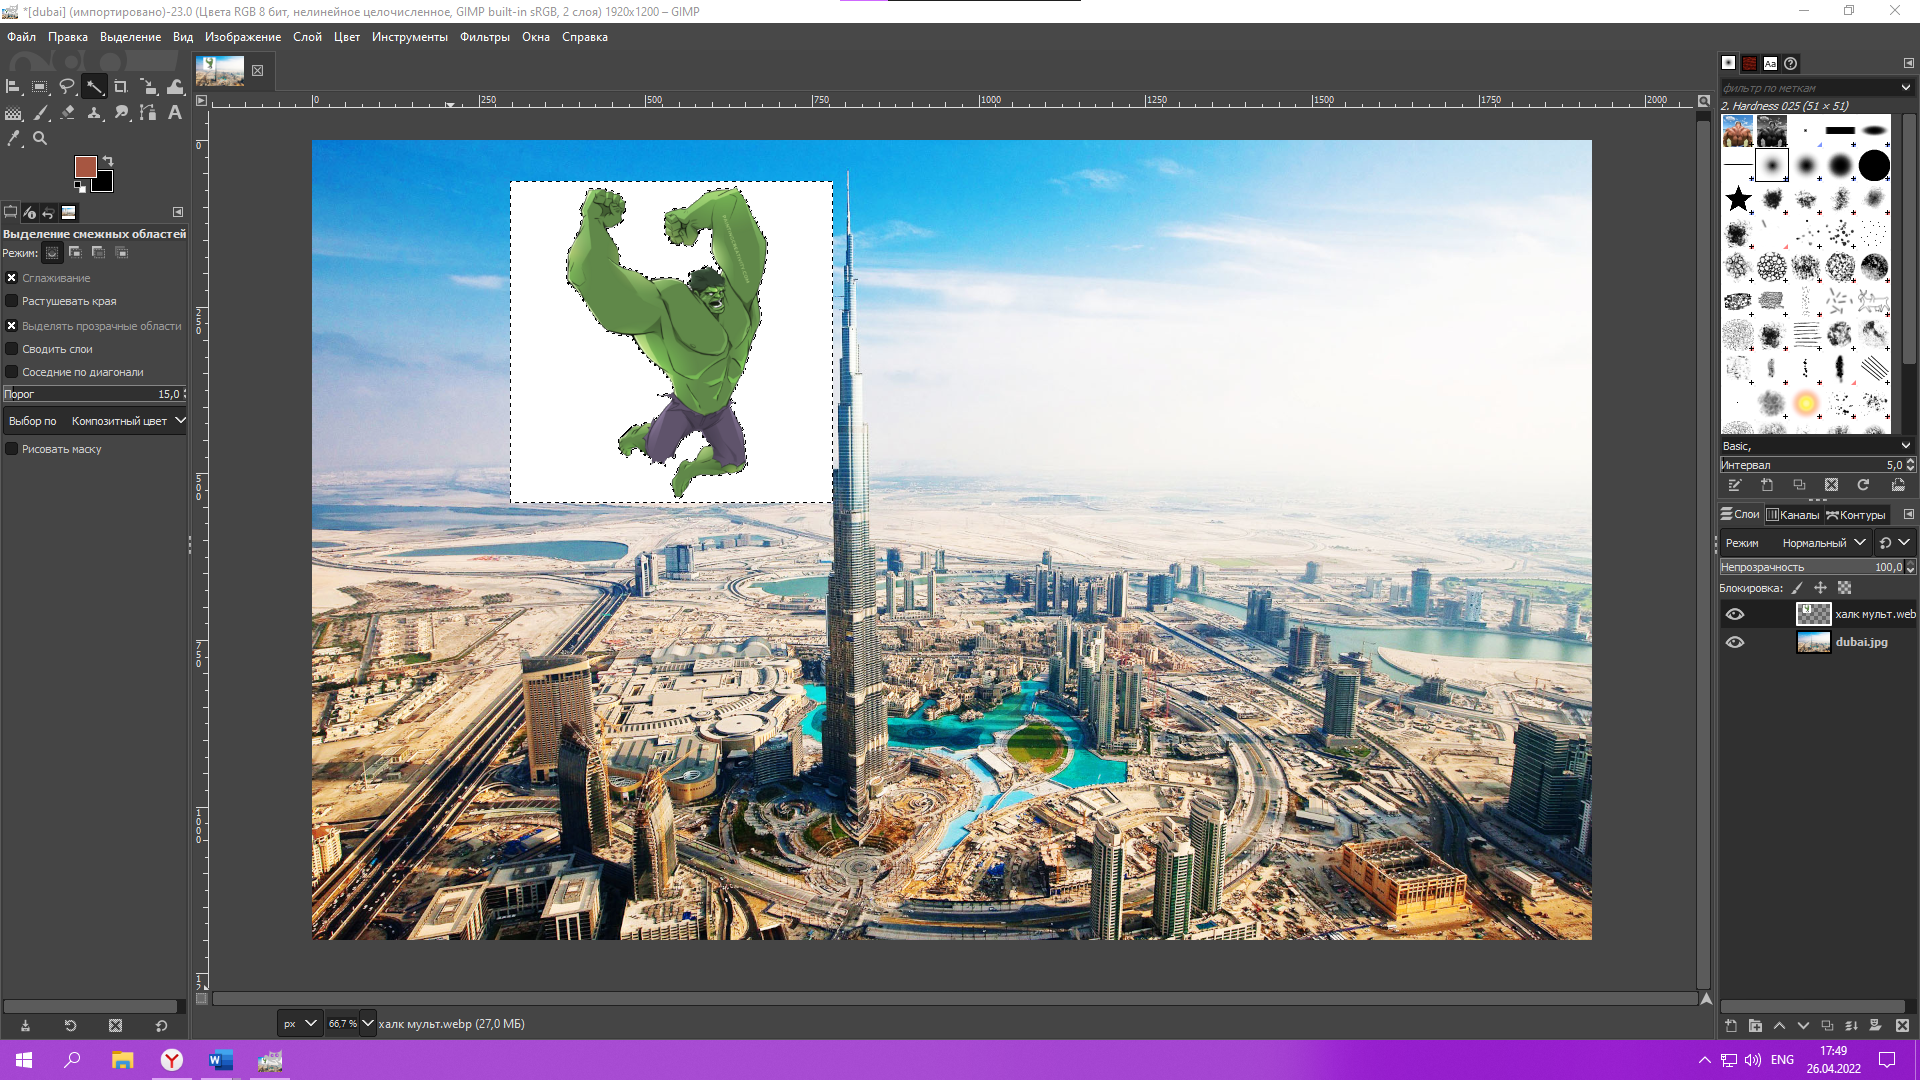Select the Zoom magnifier tool
This screenshot has height=1080, width=1920.
40,139
